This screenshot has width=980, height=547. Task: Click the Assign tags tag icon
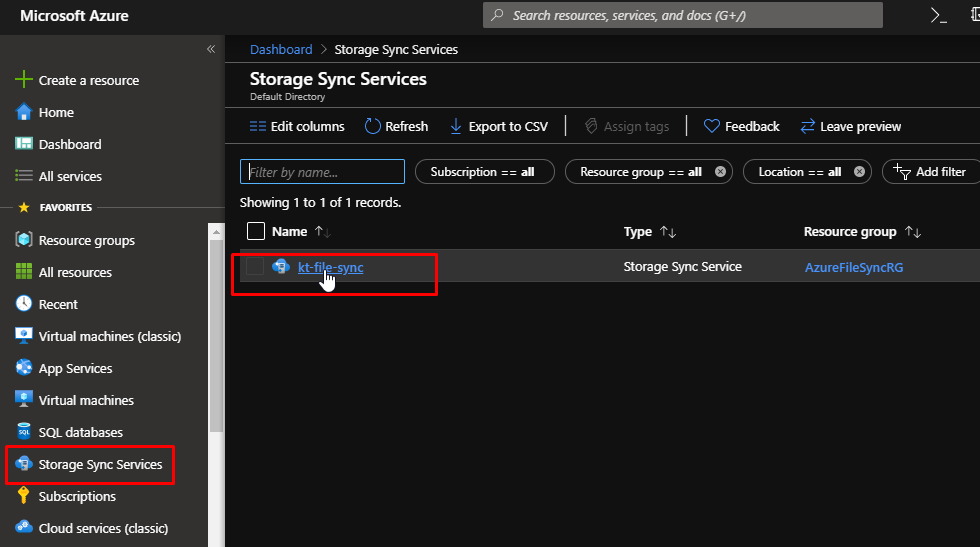click(591, 126)
